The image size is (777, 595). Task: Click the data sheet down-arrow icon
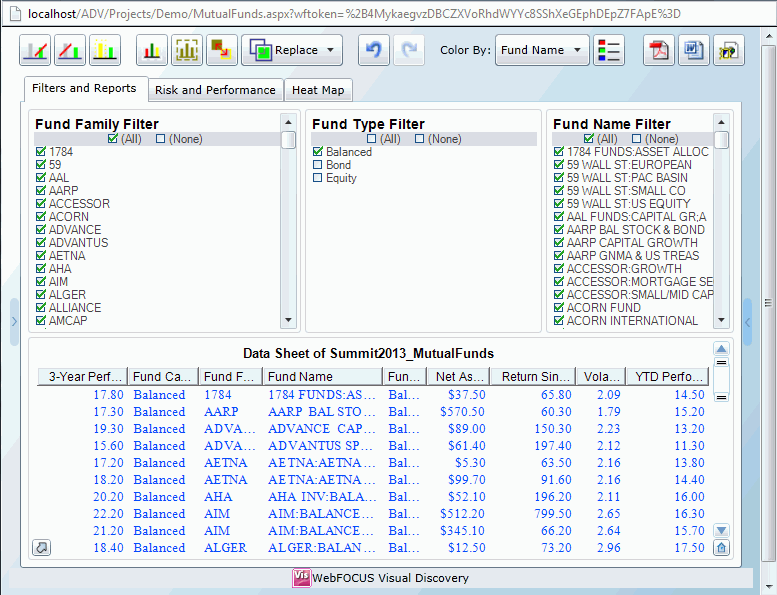(722, 531)
